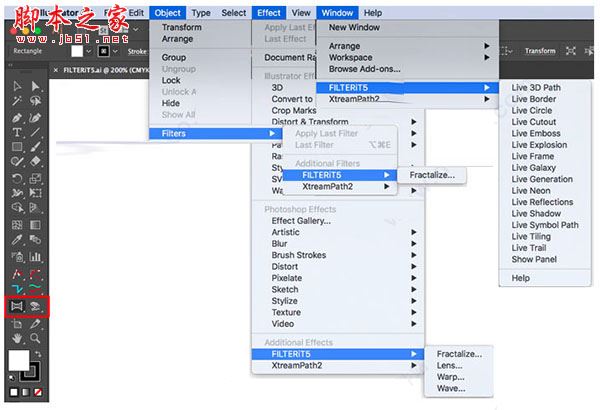Click the control bar white fill swatch
This screenshot has width=600, height=410.
tap(77, 51)
